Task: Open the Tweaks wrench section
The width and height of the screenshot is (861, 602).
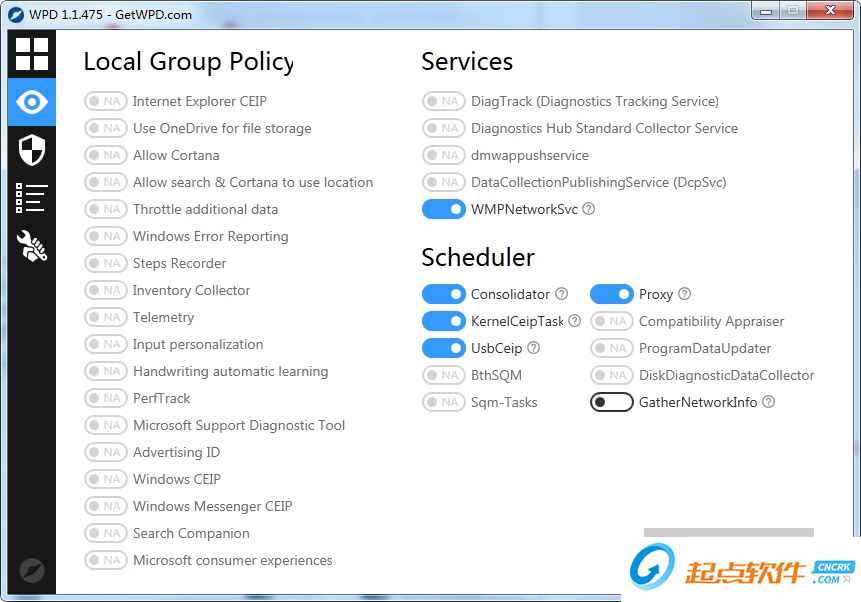Action: tap(32, 246)
